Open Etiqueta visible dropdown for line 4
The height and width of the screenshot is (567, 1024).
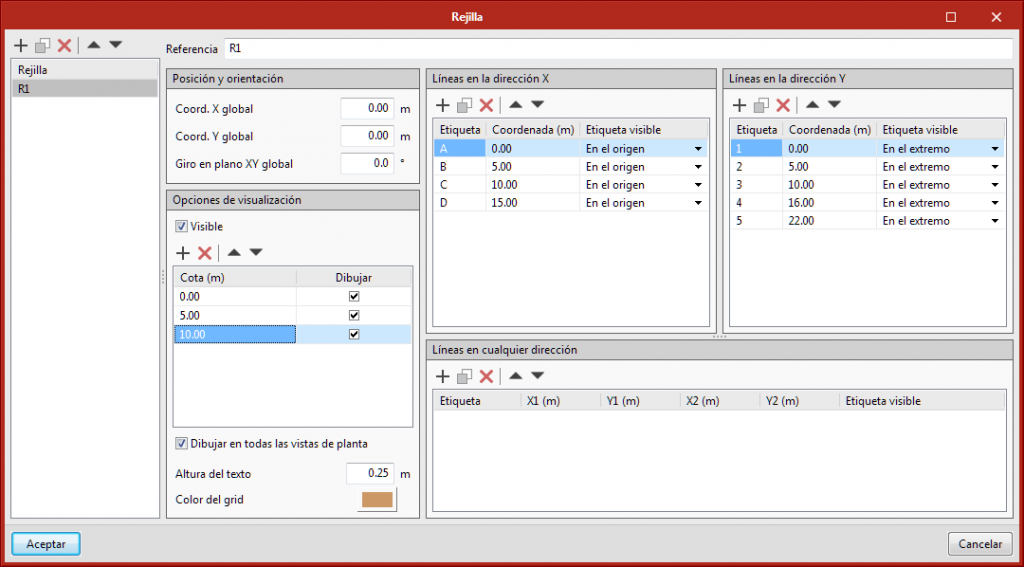click(x=995, y=203)
